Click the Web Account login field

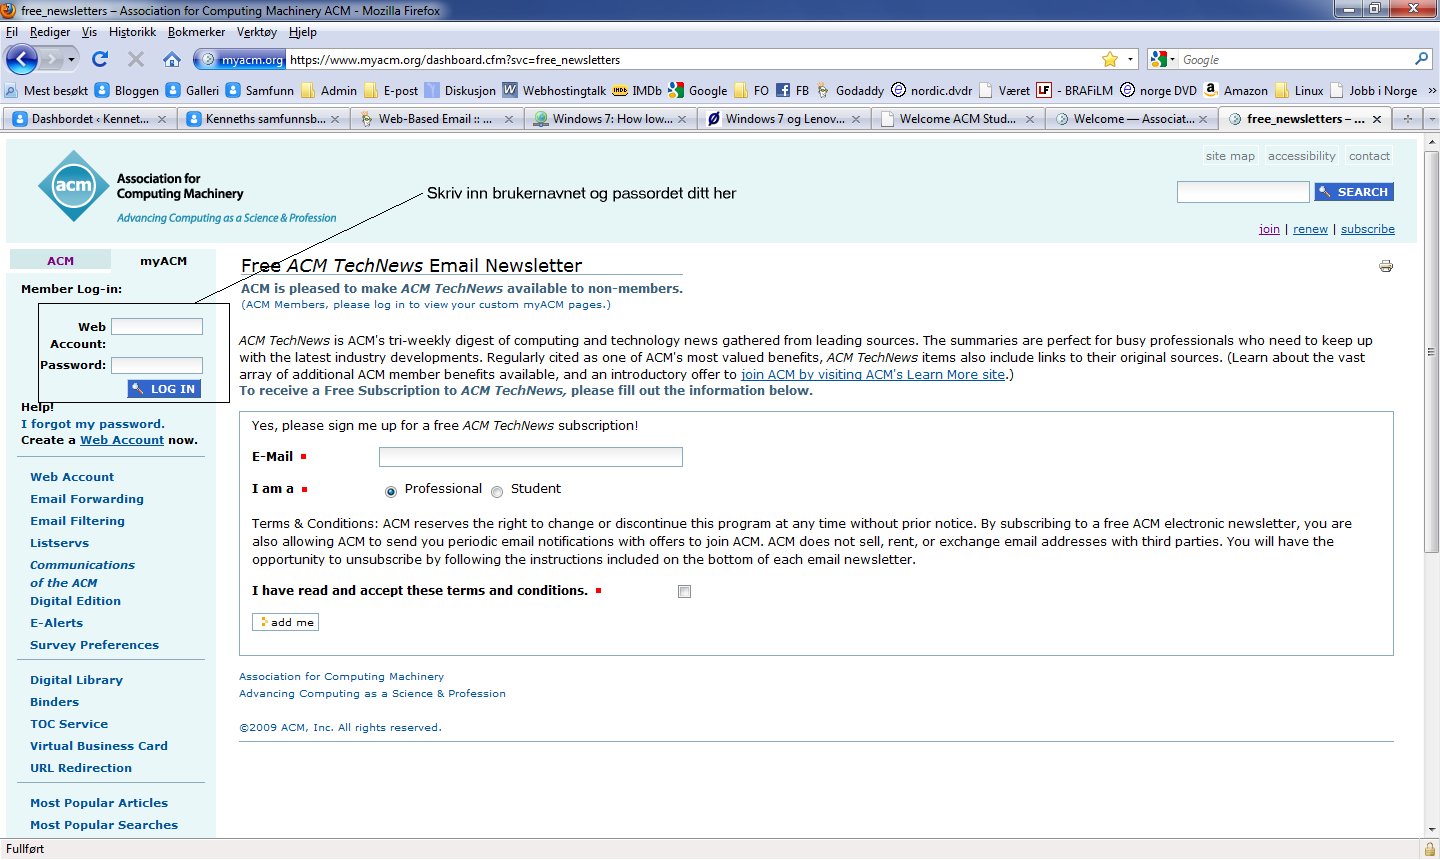tap(157, 326)
